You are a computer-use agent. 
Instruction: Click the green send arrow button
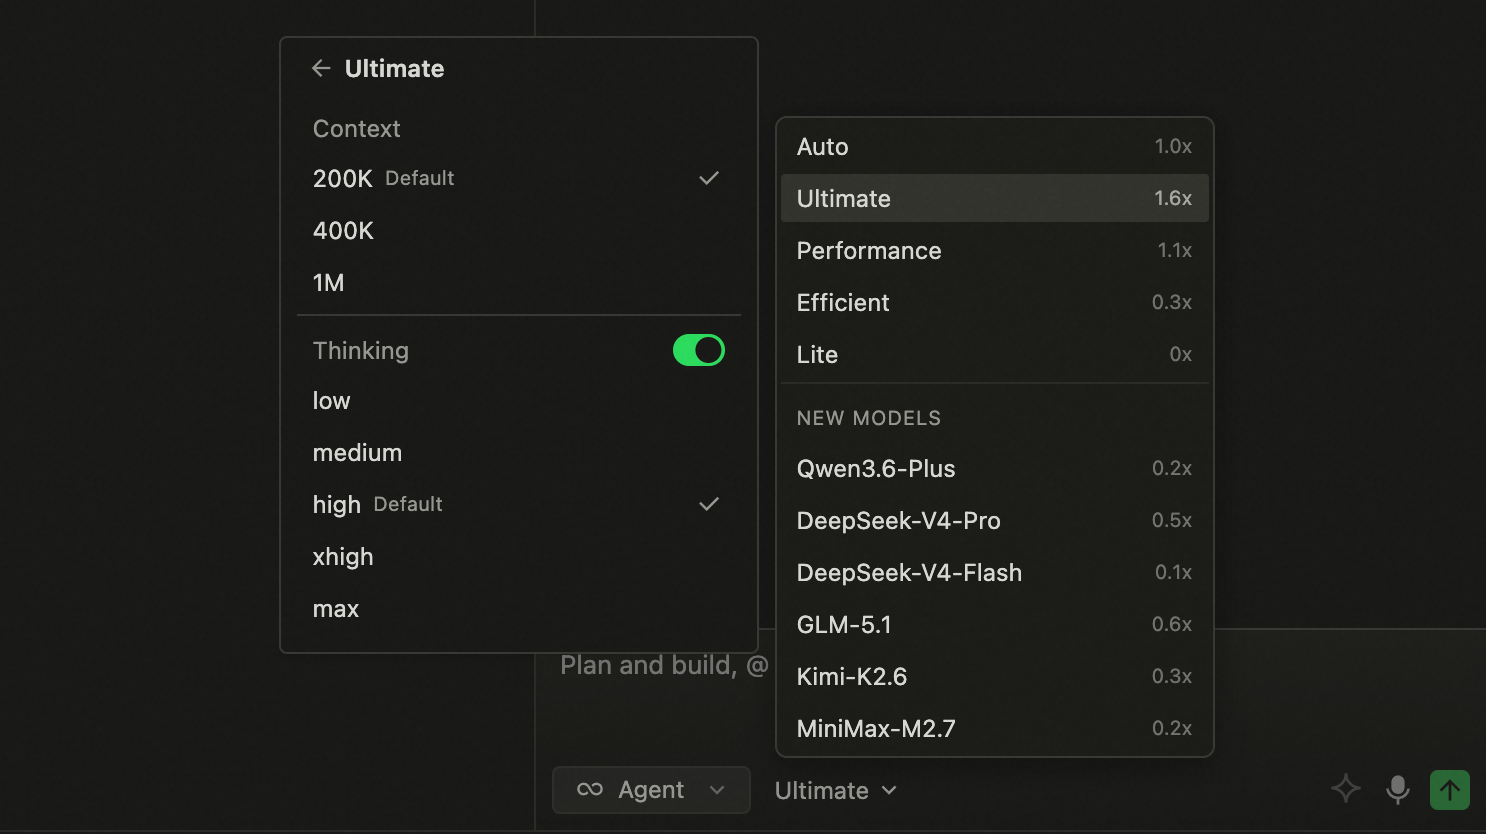pos(1450,790)
